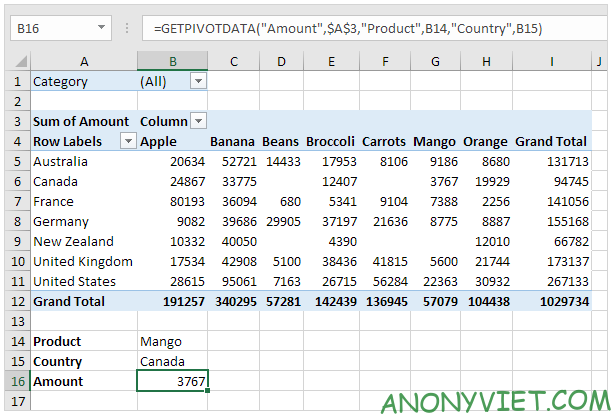Select the cell containing Mango product value
Image resolution: width=612 pixels, height=415 pixels.
[x=172, y=341]
